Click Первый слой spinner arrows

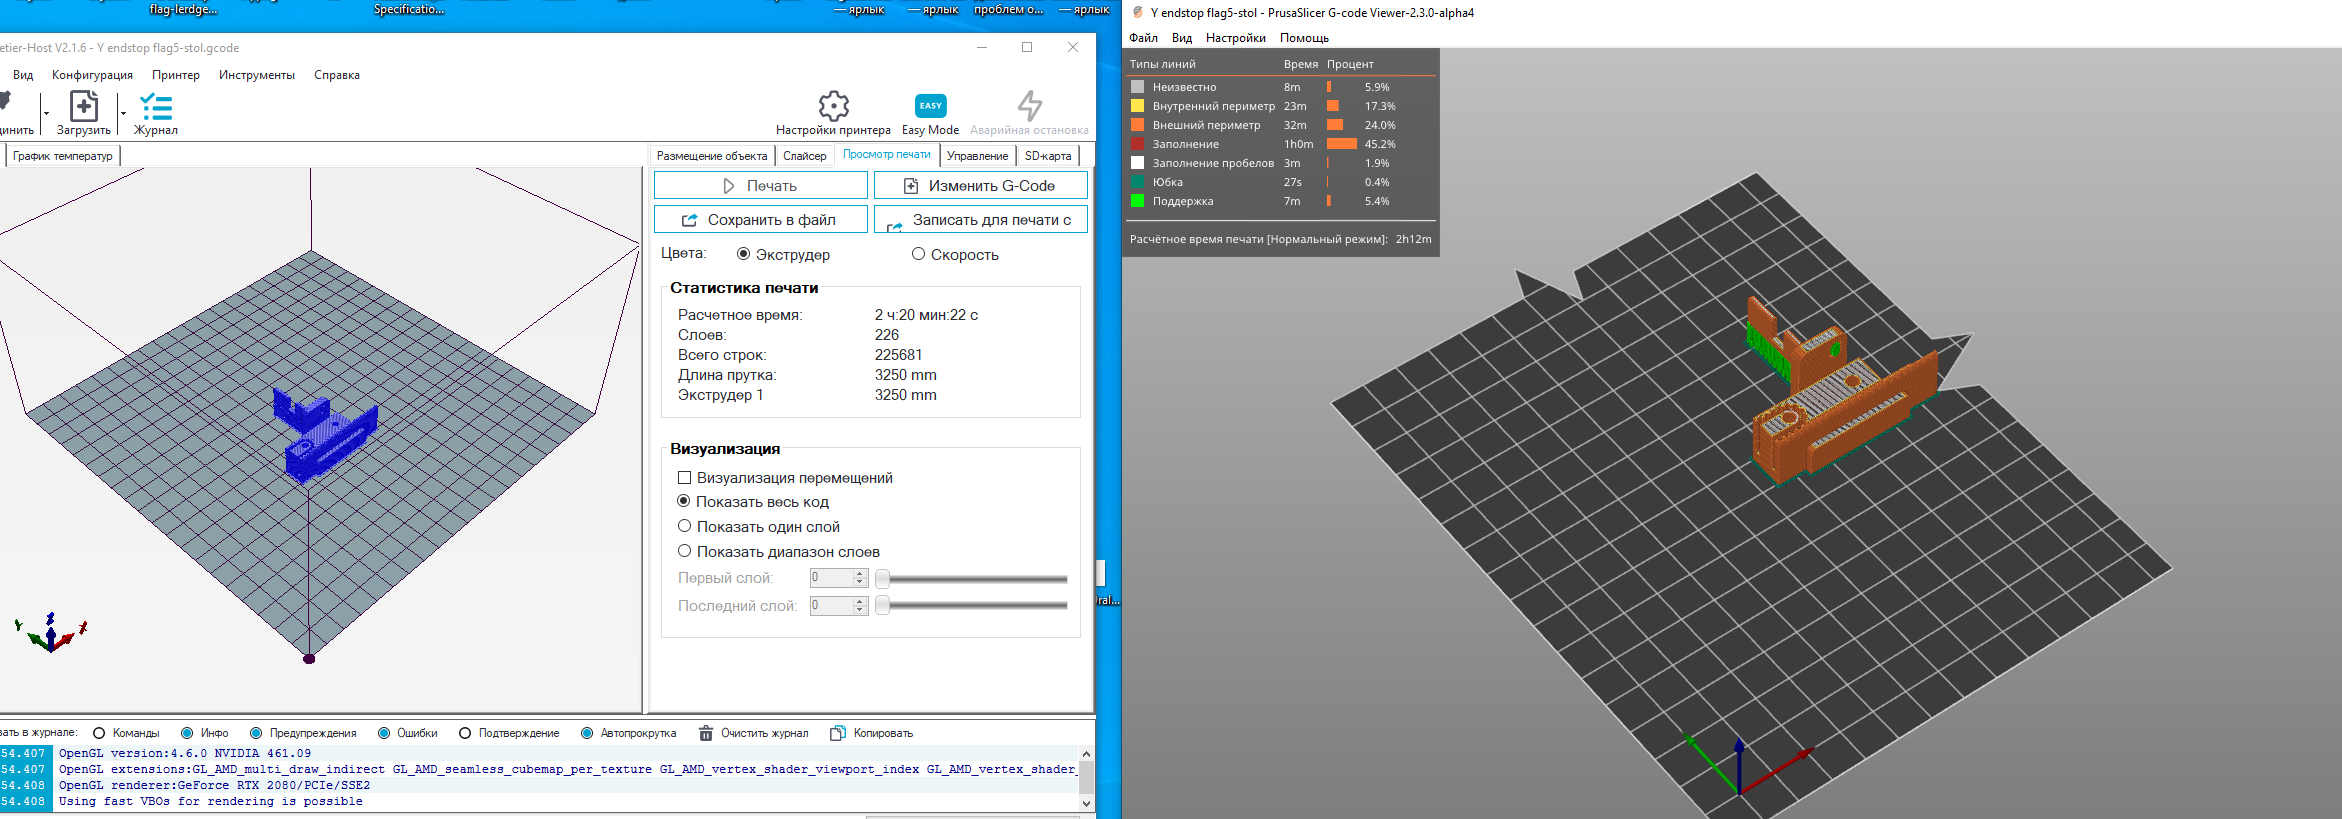coord(859,578)
